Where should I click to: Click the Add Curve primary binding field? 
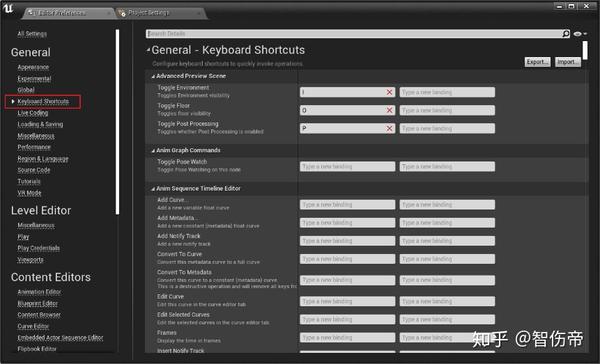(347, 205)
